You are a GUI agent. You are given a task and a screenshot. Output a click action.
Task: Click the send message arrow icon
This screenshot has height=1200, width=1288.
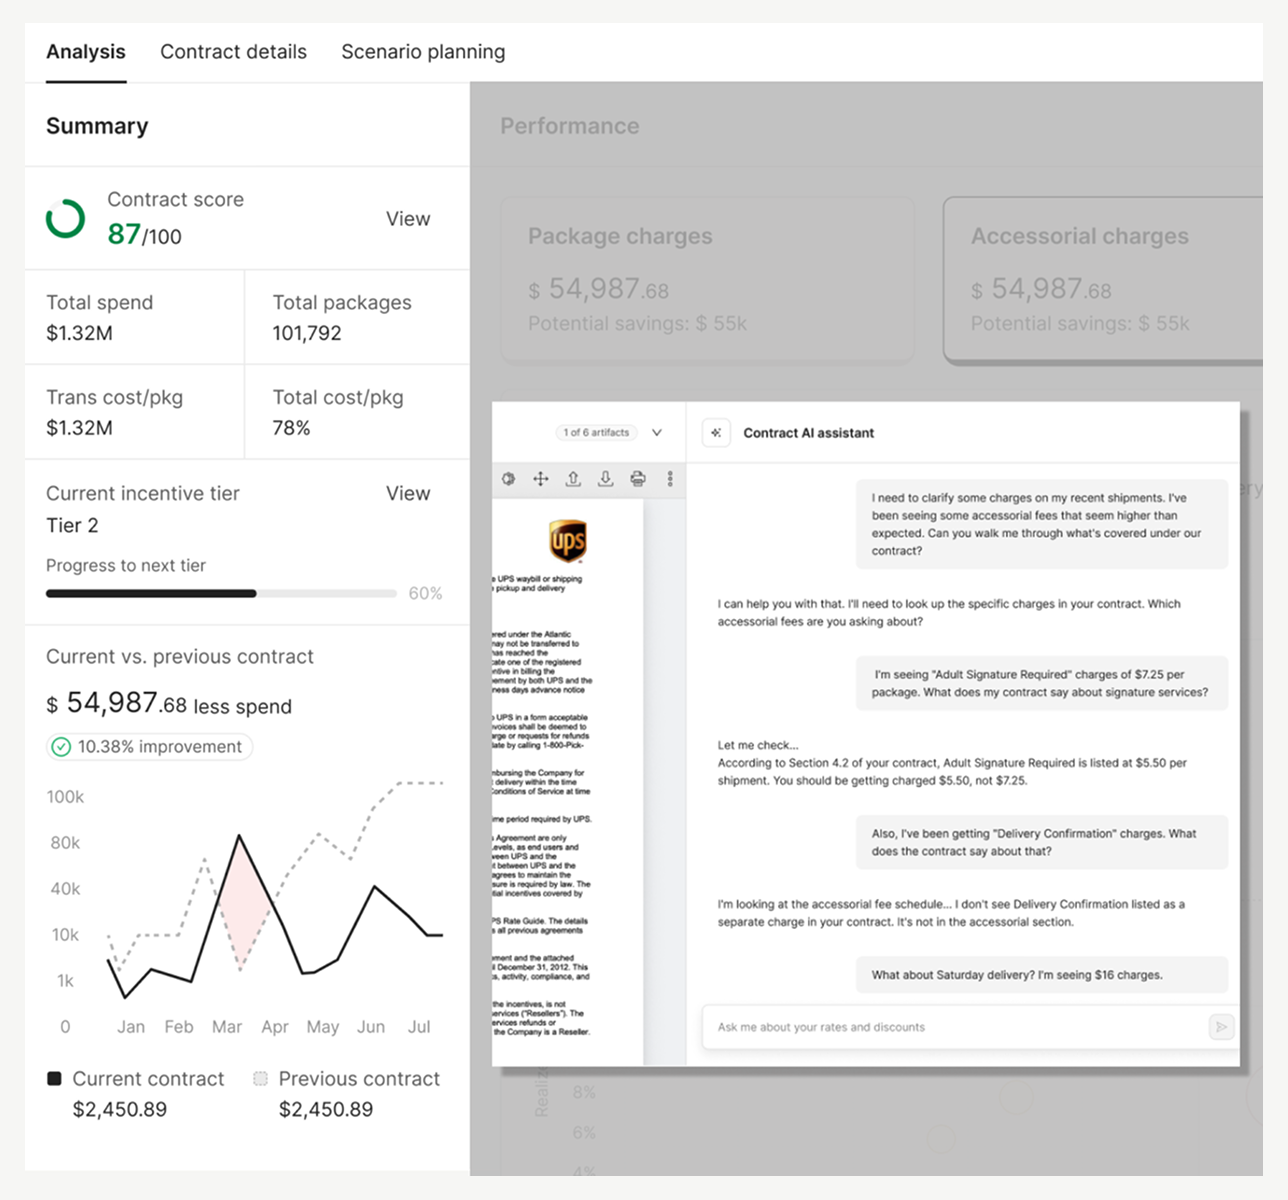(1221, 1027)
